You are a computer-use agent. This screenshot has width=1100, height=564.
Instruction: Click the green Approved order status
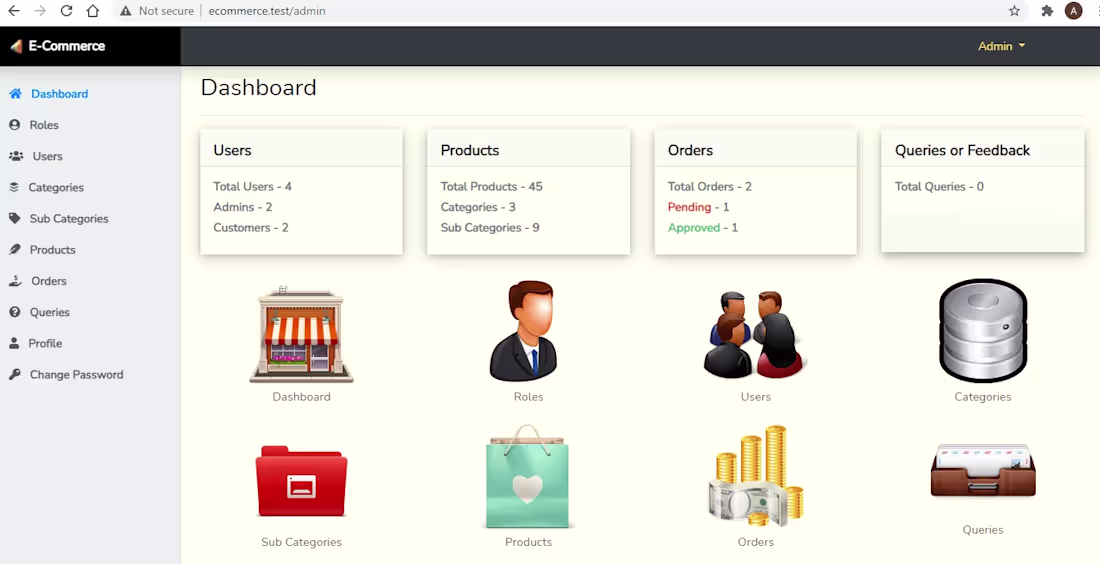(x=694, y=227)
